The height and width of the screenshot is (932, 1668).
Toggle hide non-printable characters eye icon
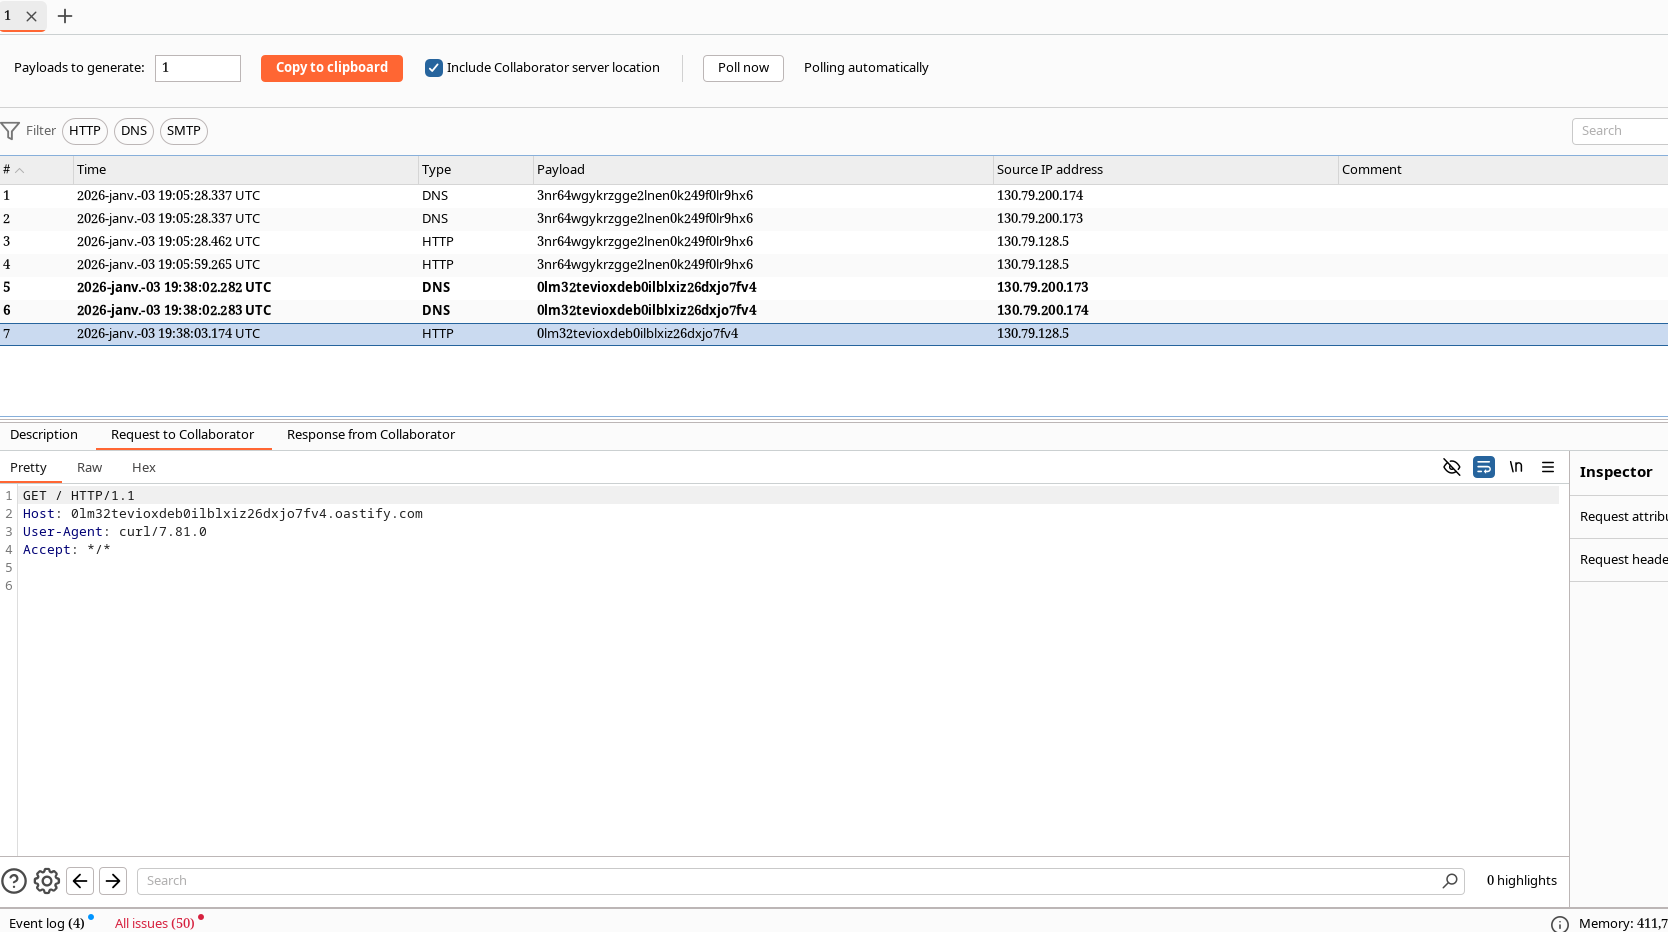click(x=1451, y=467)
